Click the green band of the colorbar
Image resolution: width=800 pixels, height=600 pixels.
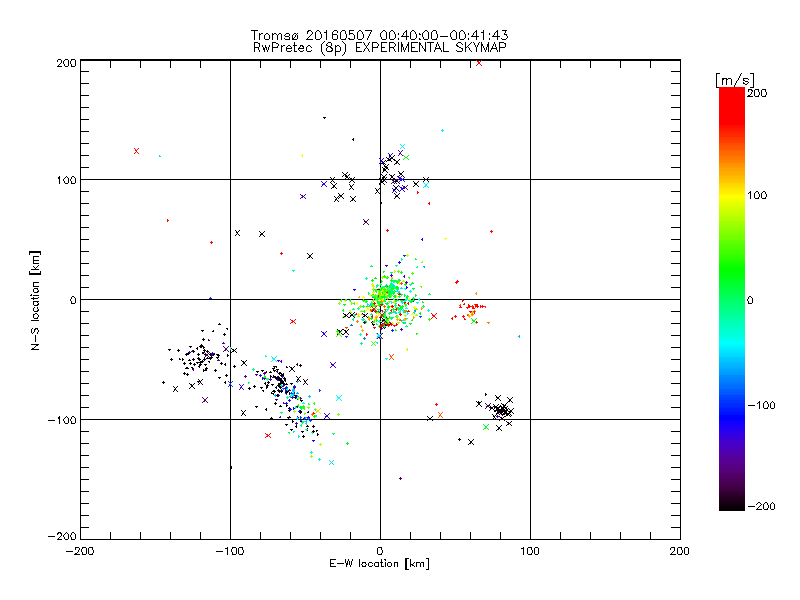[x=732, y=270]
